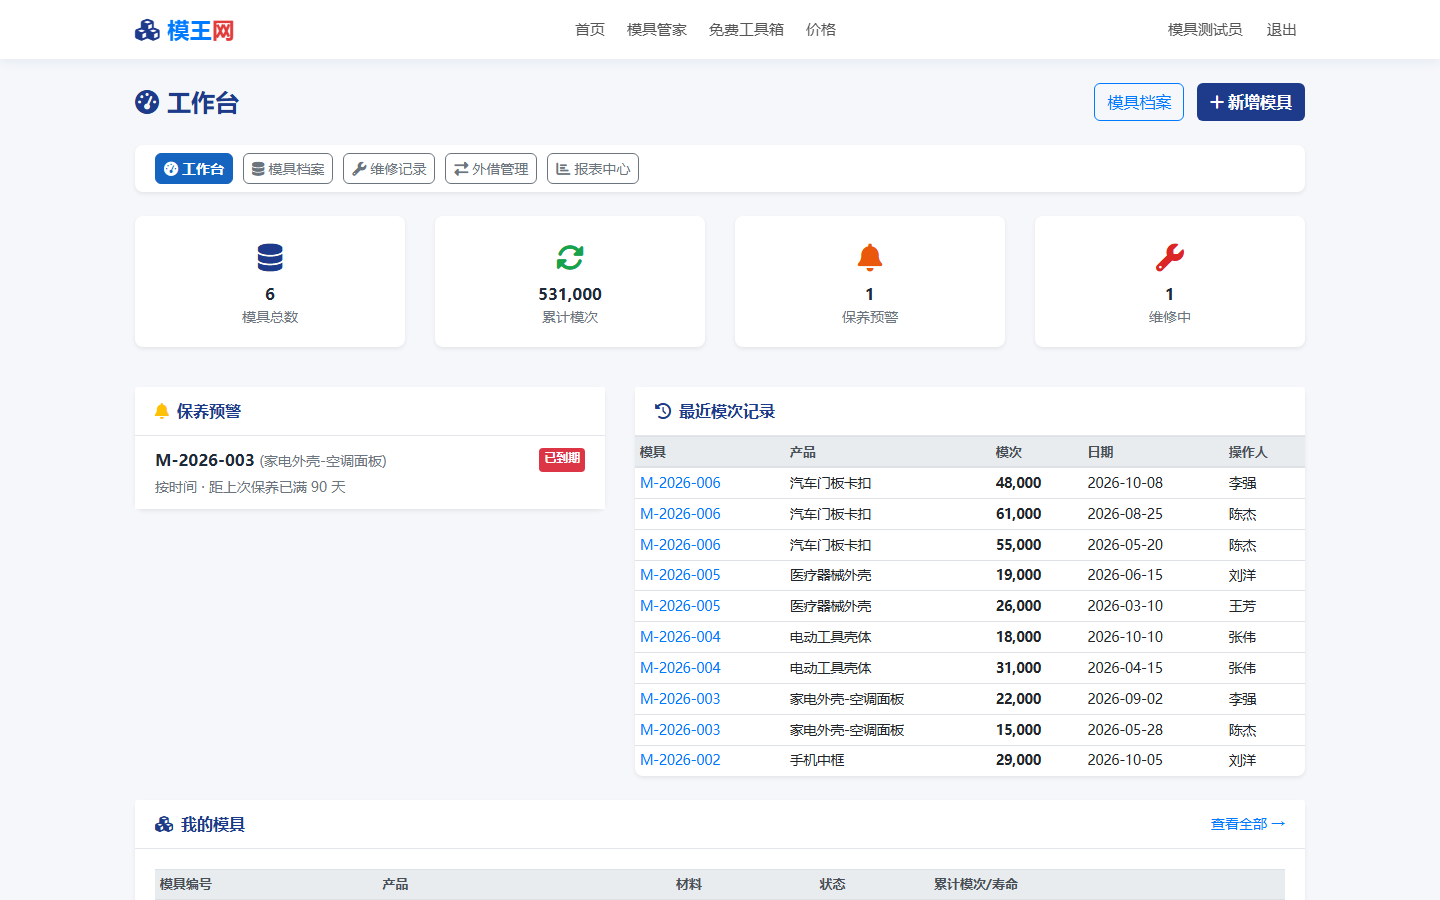The image size is (1440, 900).
Task: Click the dashboard gauge icon beside 工作台 heading
Action: point(147,102)
